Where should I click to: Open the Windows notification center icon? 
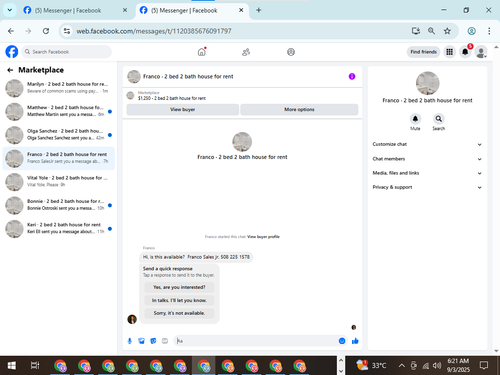[484, 365]
